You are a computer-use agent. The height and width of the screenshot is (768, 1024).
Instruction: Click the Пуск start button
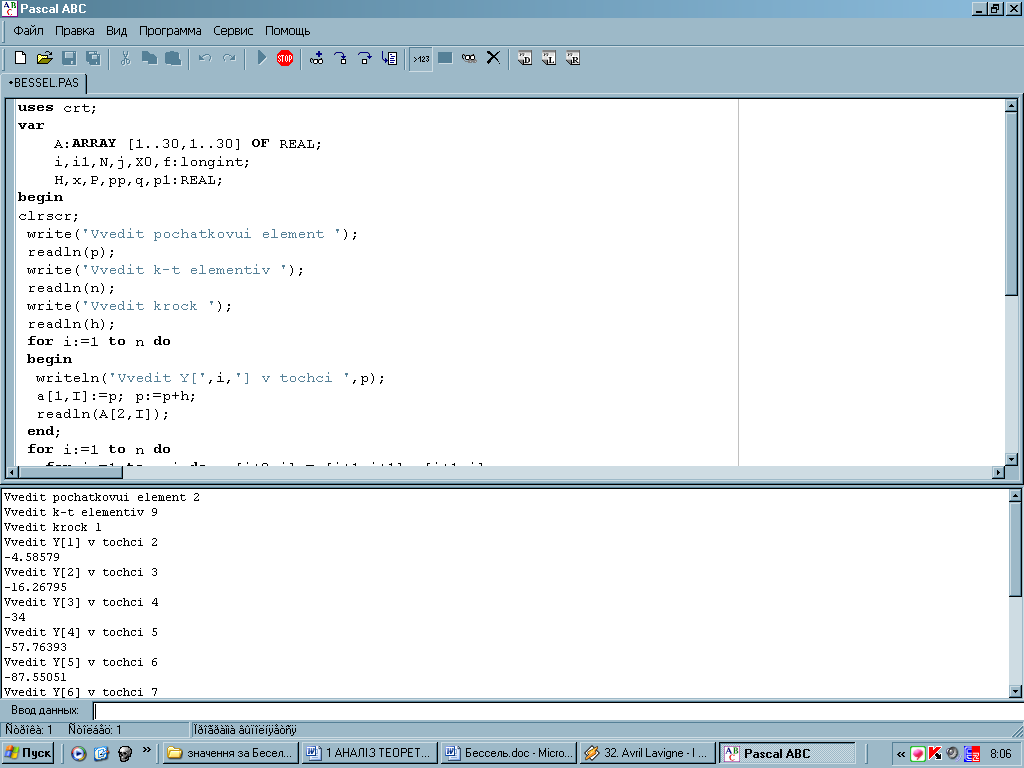(29, 753)
